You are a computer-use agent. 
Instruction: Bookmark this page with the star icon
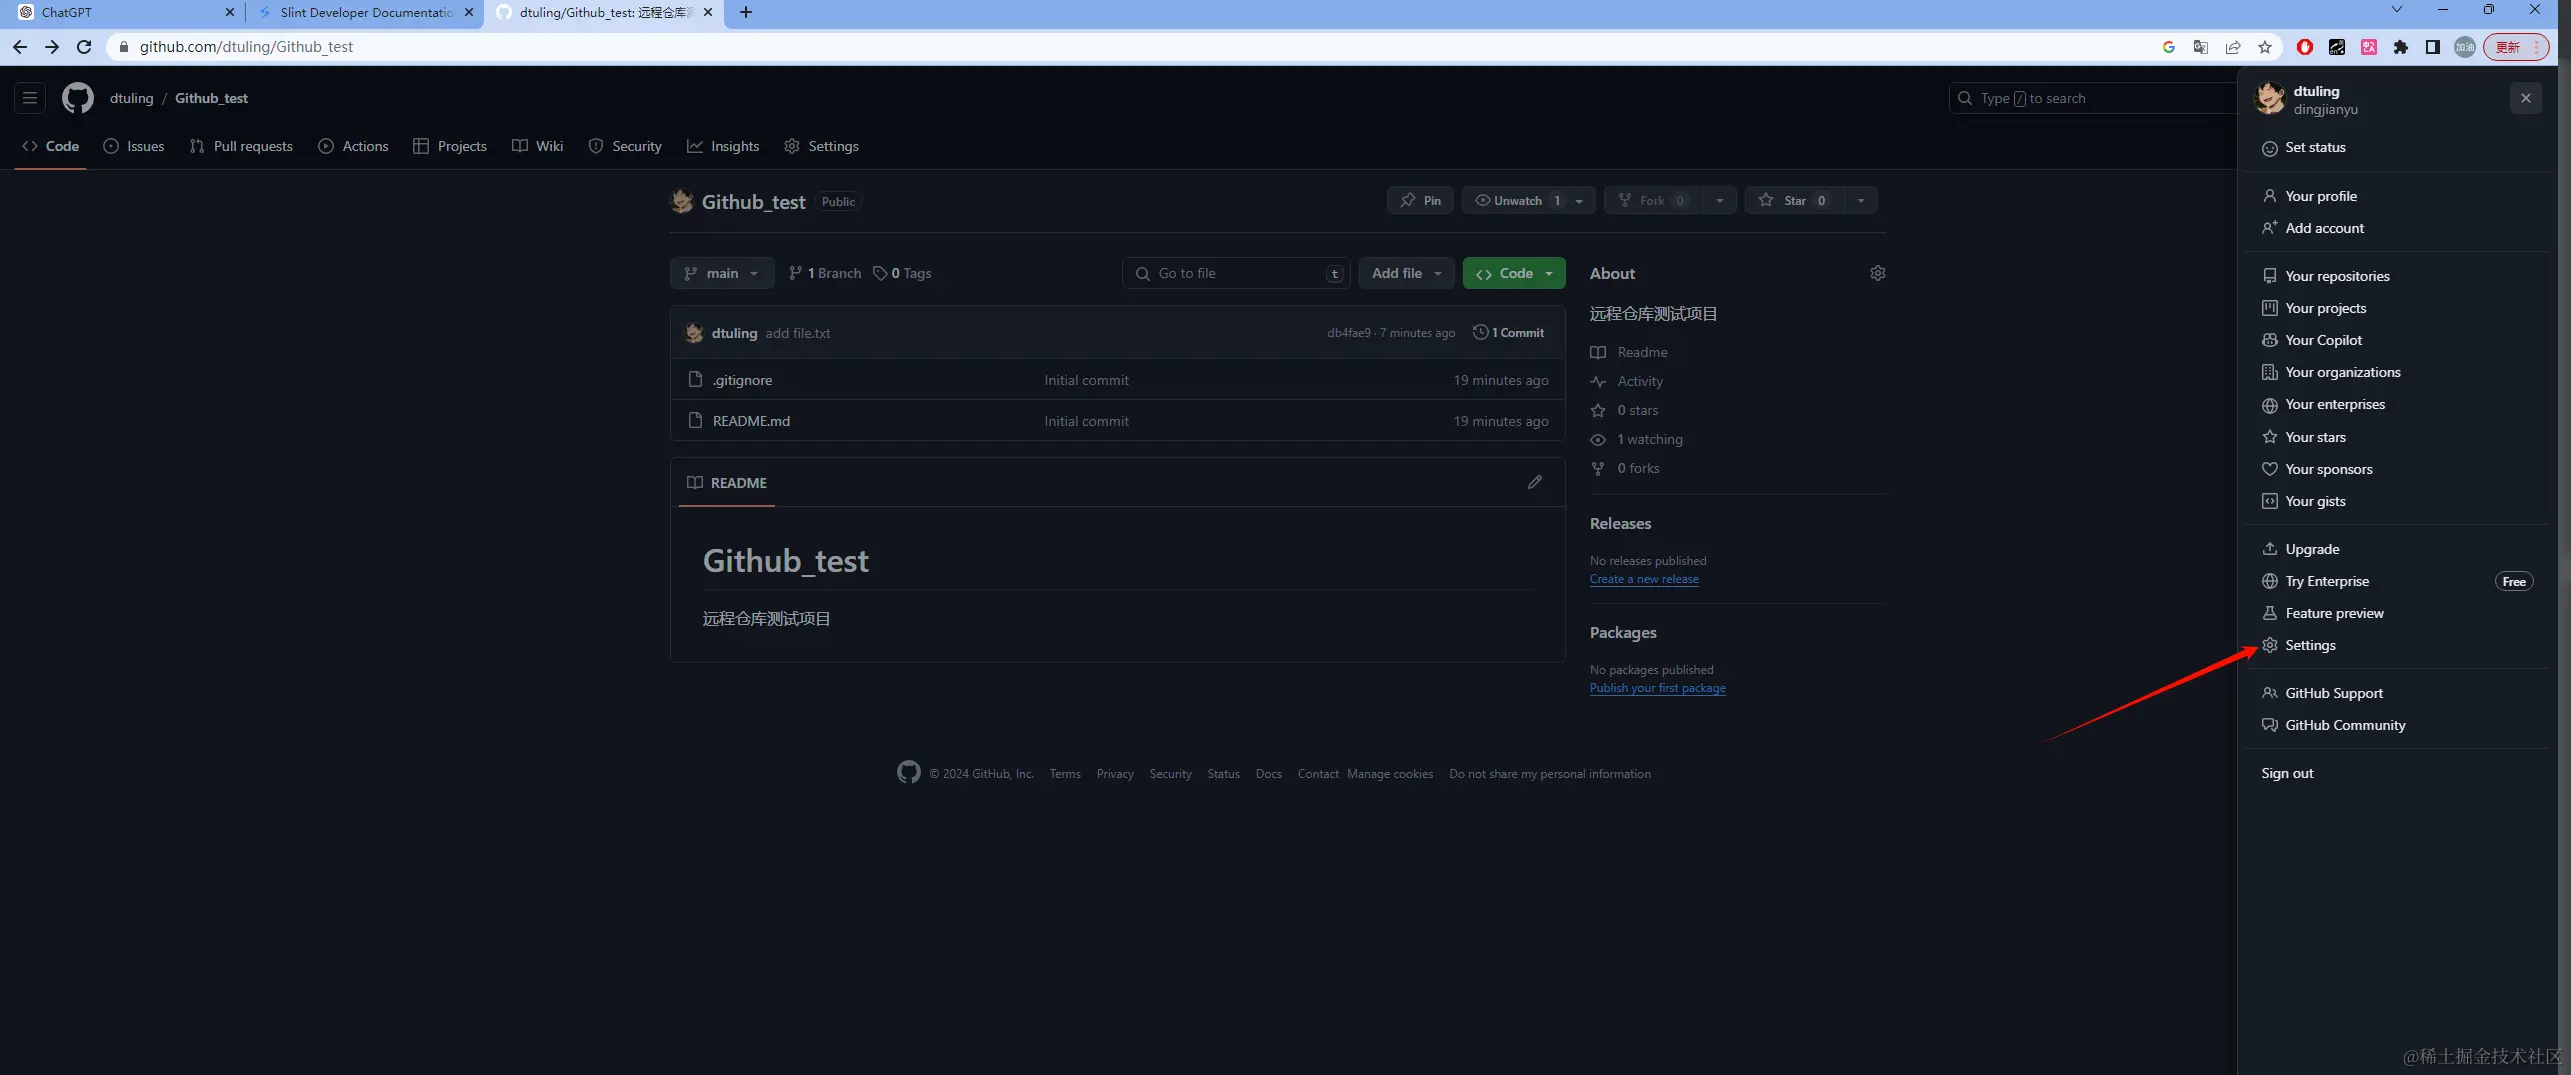(2265, 47)
